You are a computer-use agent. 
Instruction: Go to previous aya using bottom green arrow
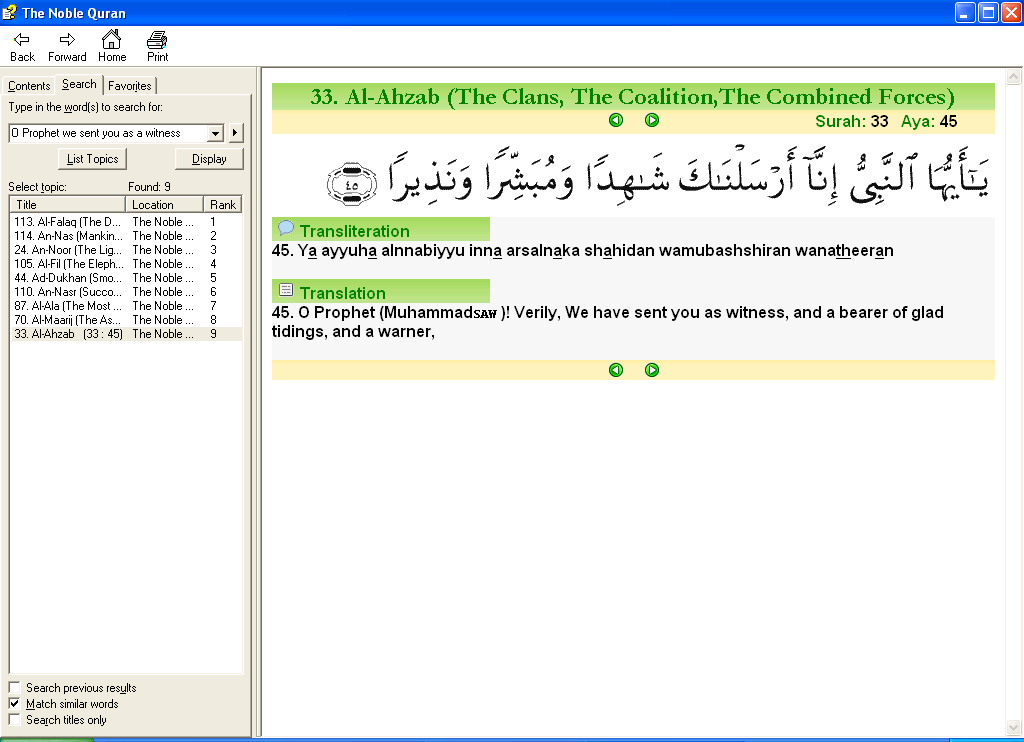pyautogui.click(x=616, y=370)
